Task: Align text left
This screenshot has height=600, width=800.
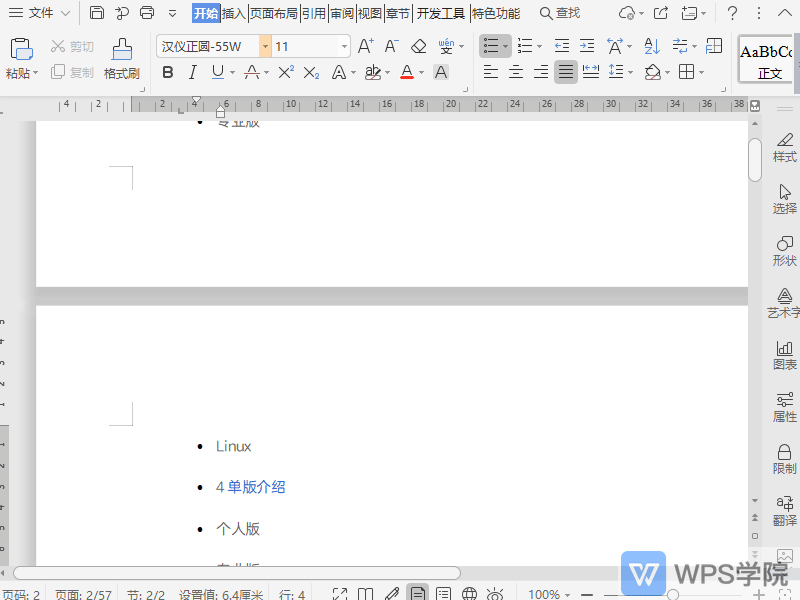Action: (491, 72)
